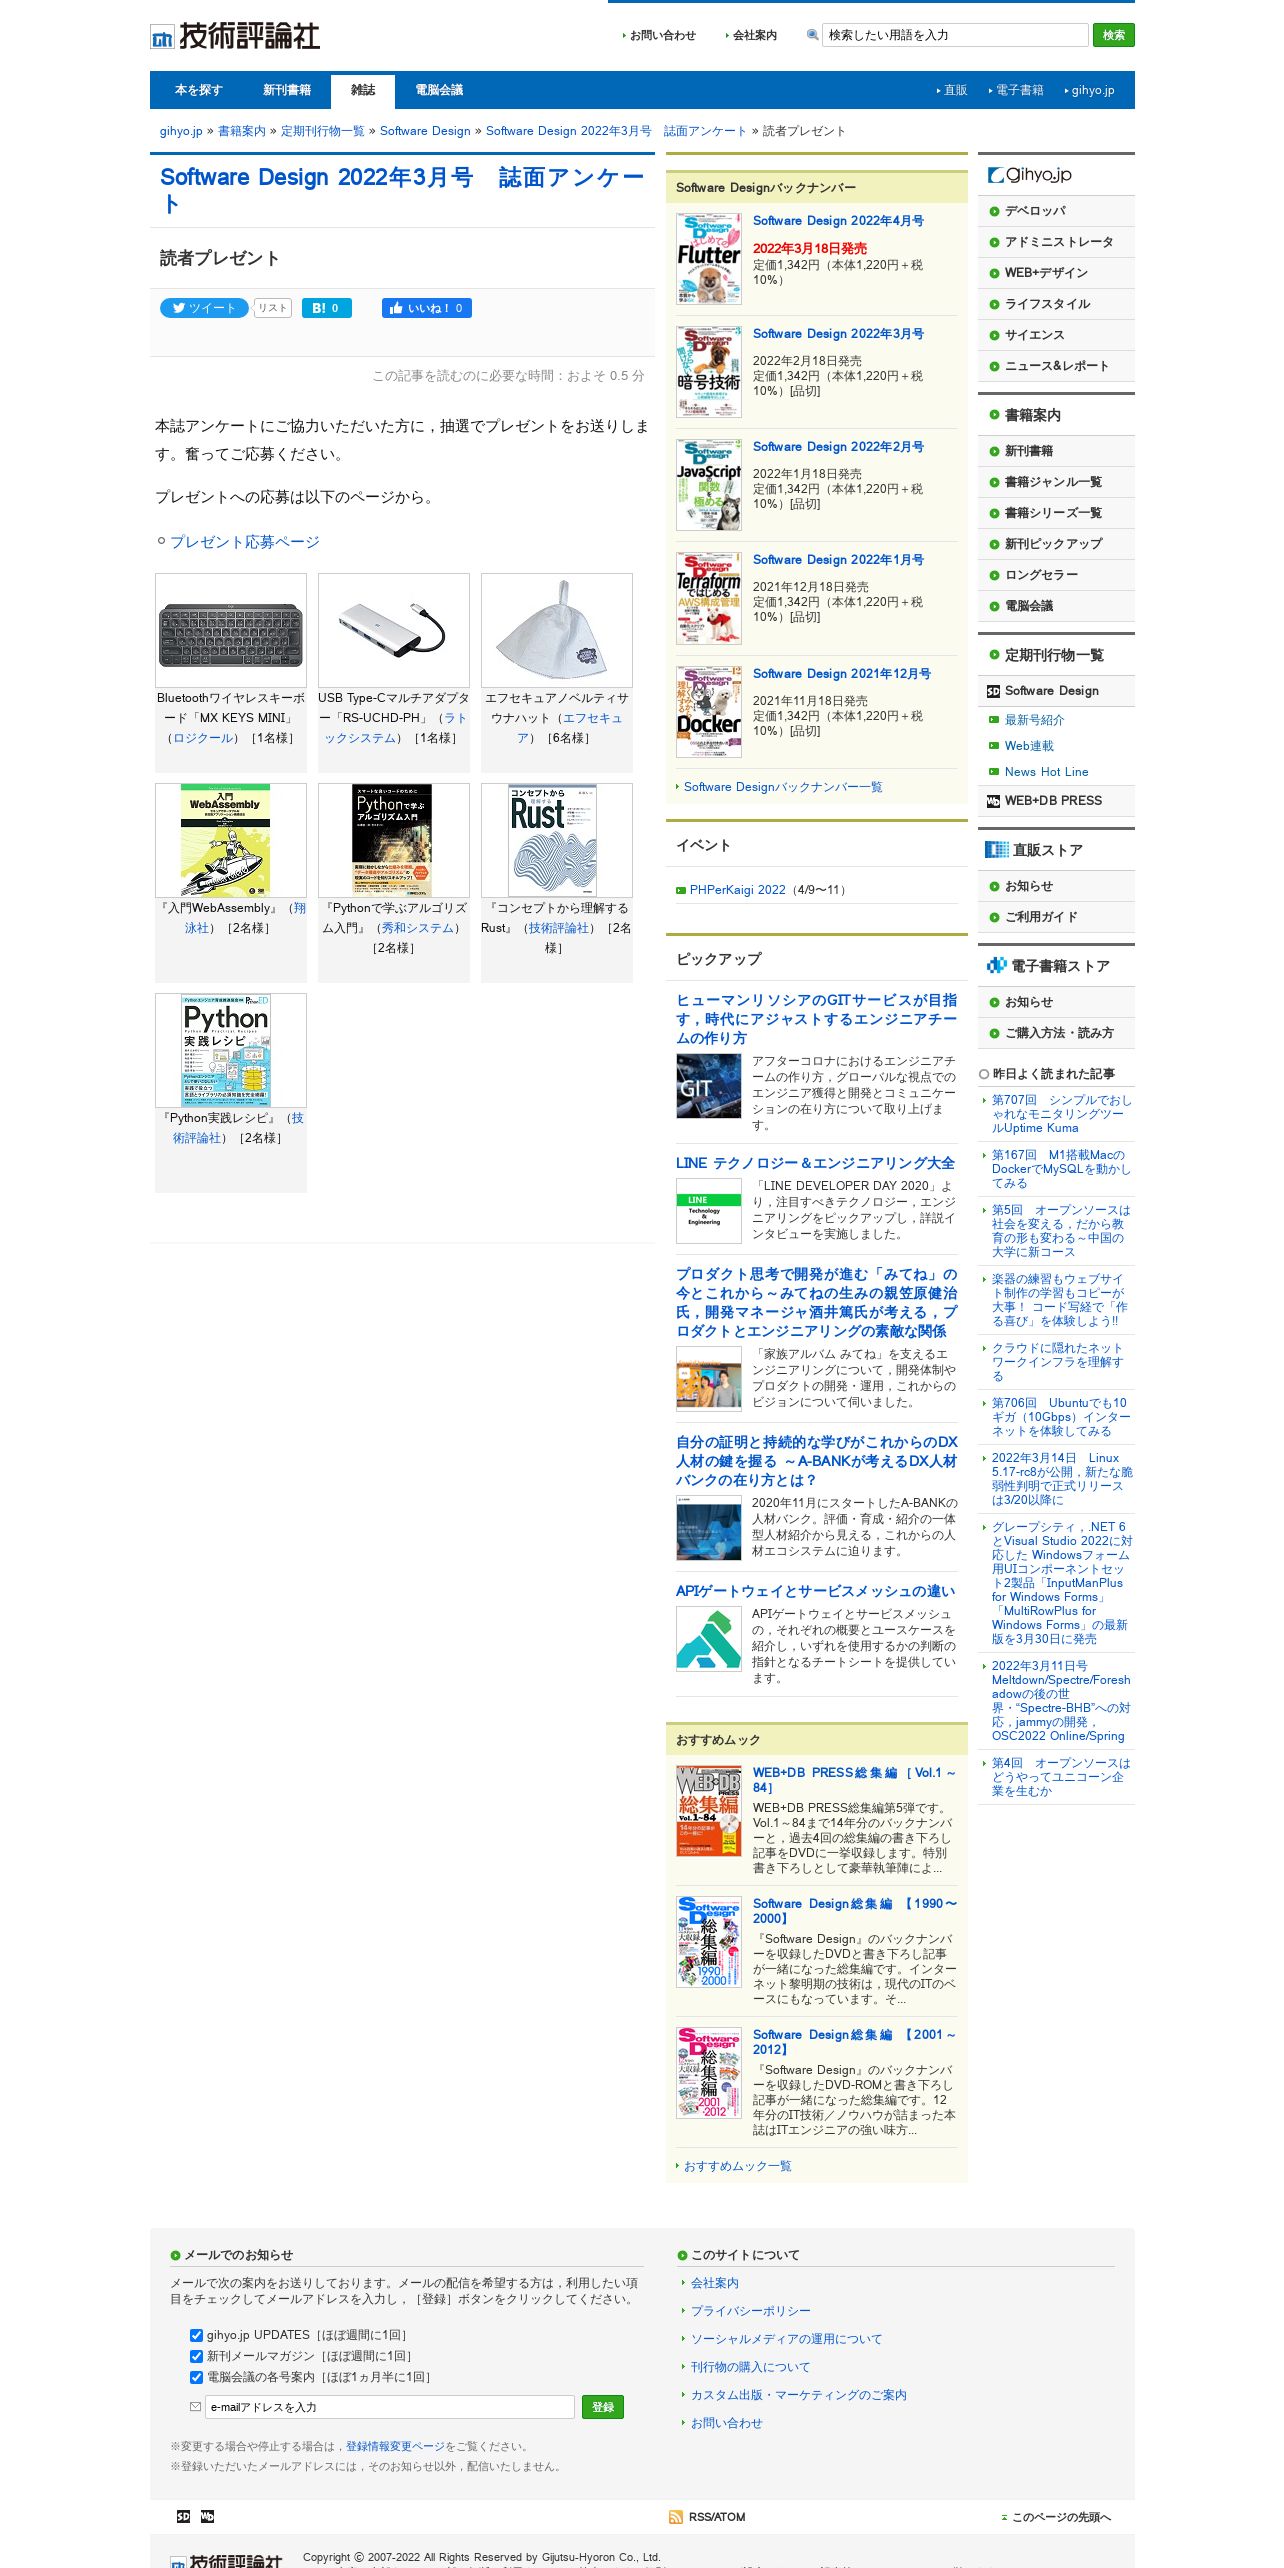1284x2568 pixels.
Task: Click the green 登録 button
Action: click(603, 2407)
